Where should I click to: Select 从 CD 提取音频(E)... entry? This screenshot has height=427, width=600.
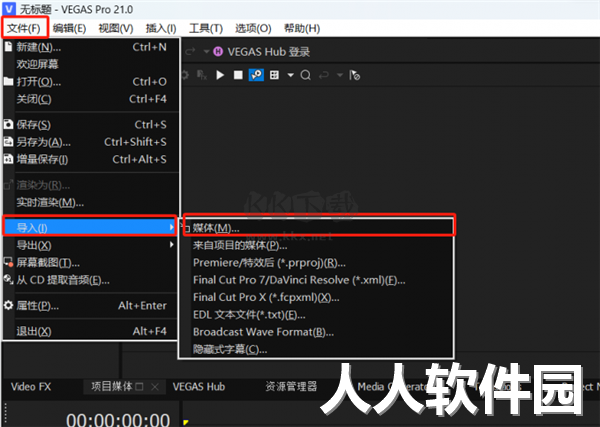[91, 280]
